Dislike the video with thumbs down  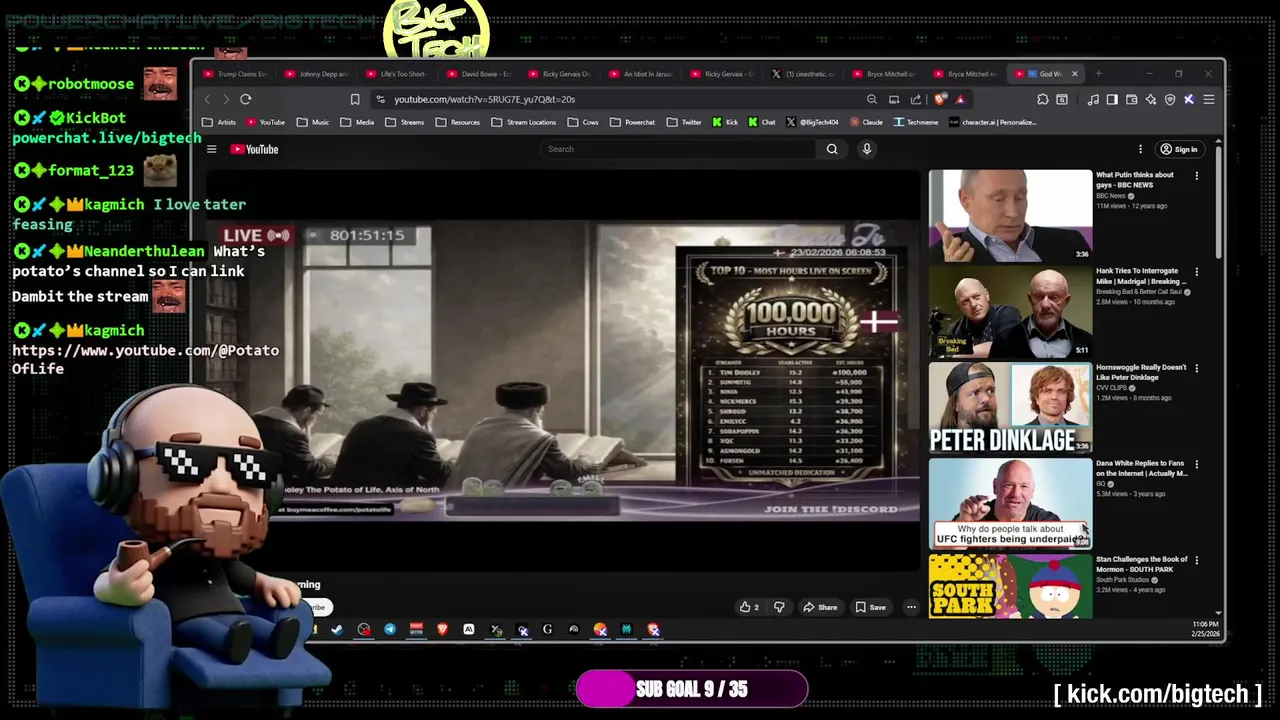779,607
